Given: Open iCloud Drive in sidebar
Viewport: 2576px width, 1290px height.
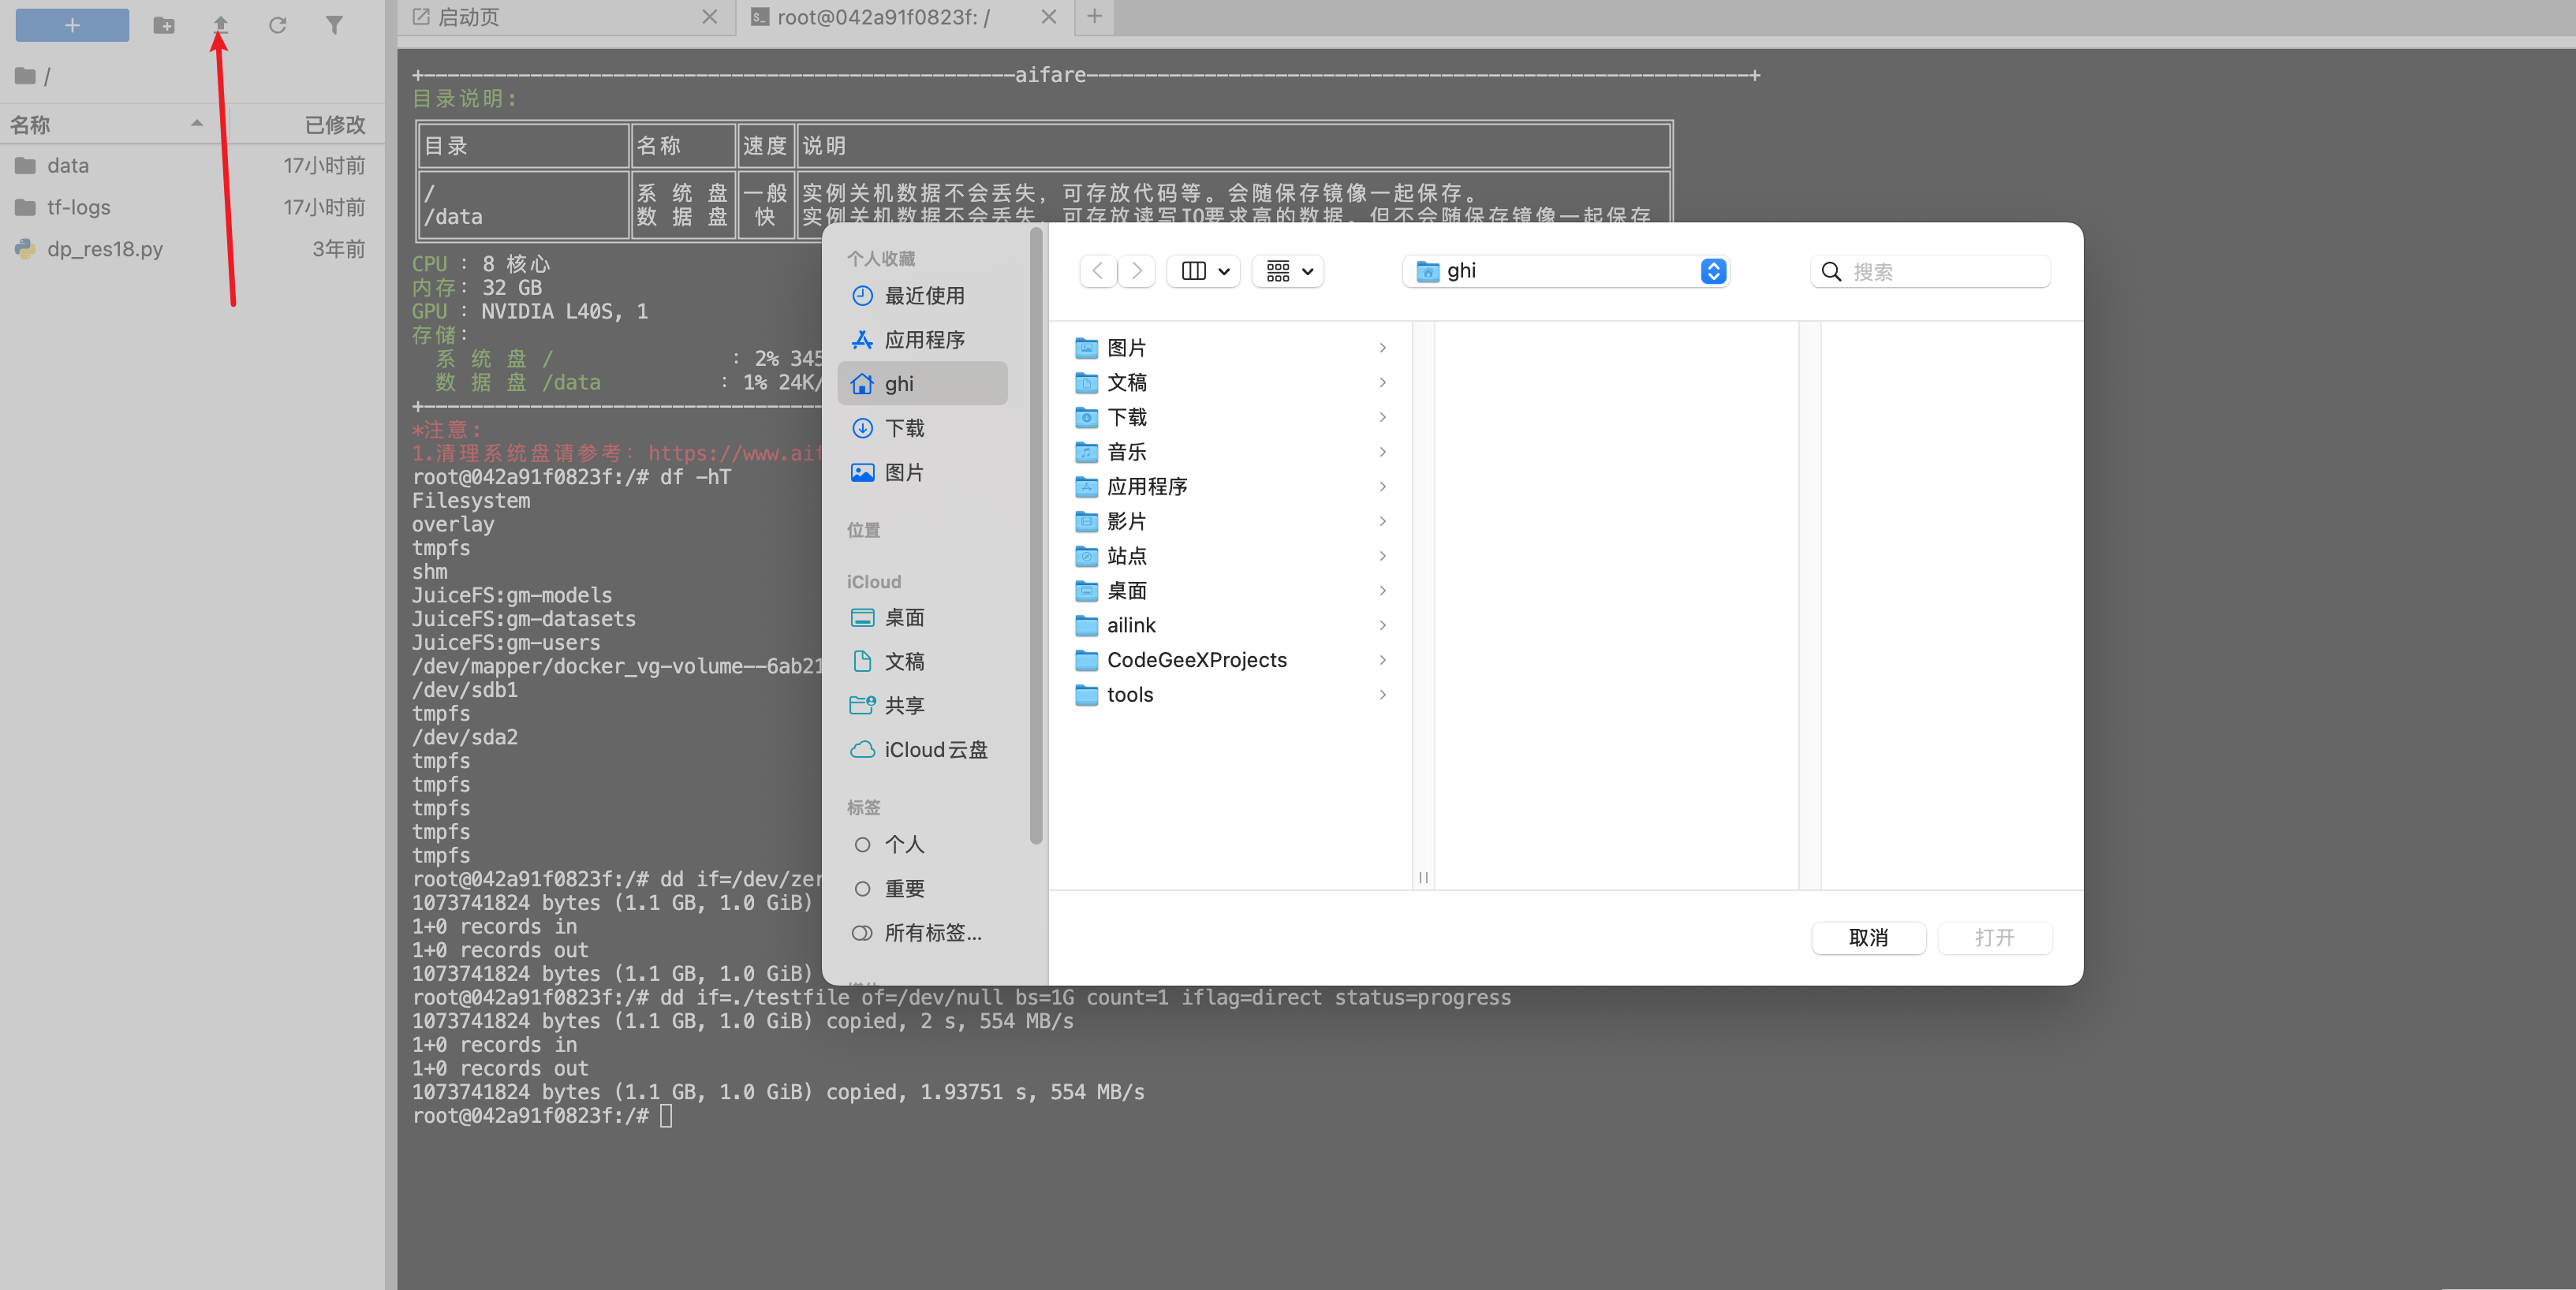Looking at the screenshot, I should [x=935, y=749].
